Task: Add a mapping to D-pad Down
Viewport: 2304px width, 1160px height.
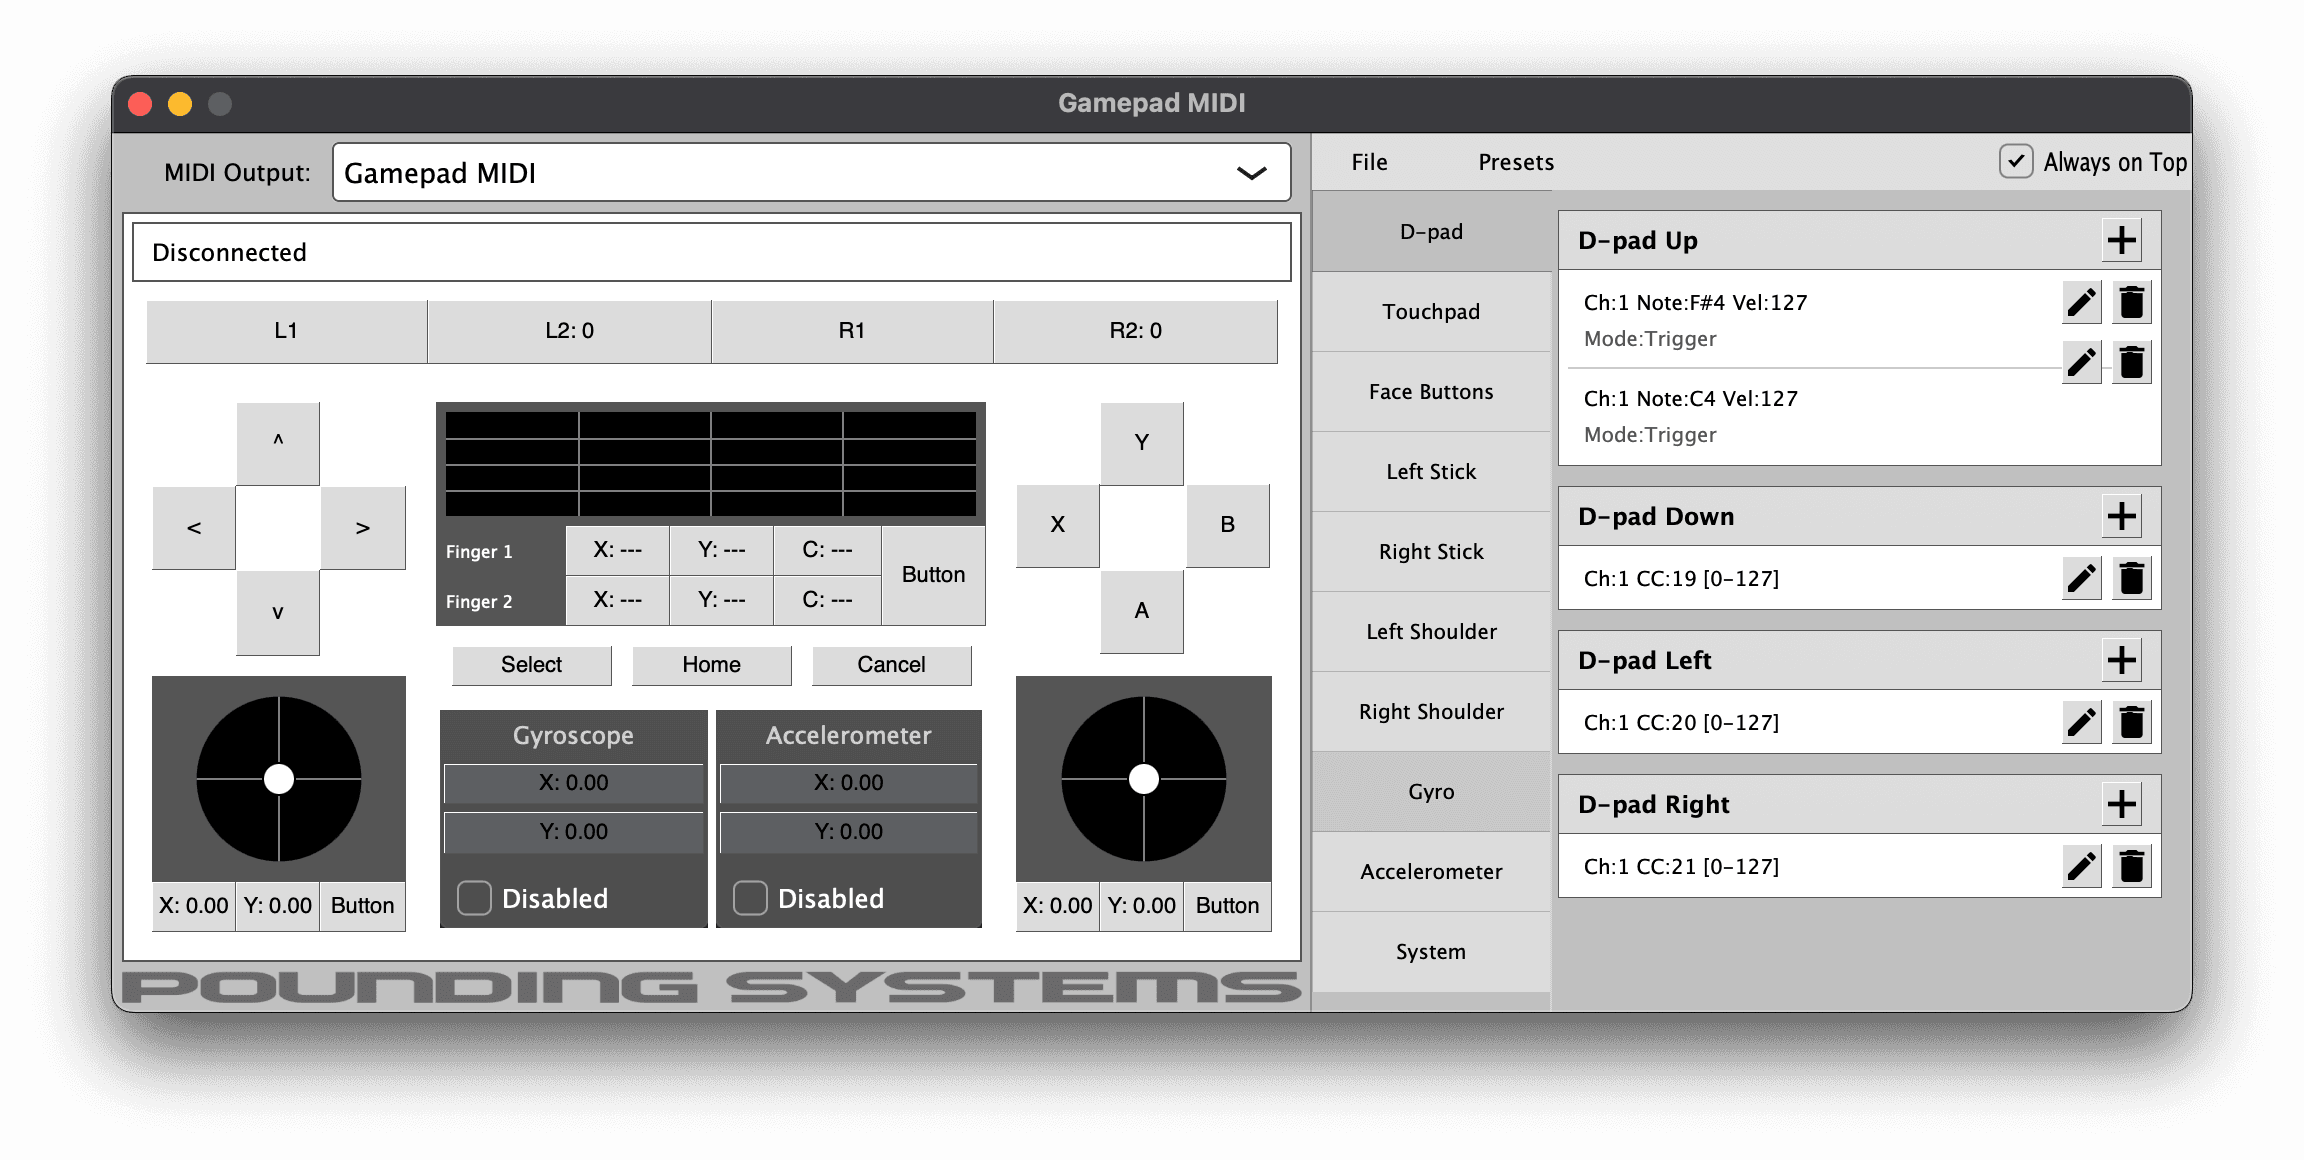Action: pyautogui.click(x=2122, y=516)
